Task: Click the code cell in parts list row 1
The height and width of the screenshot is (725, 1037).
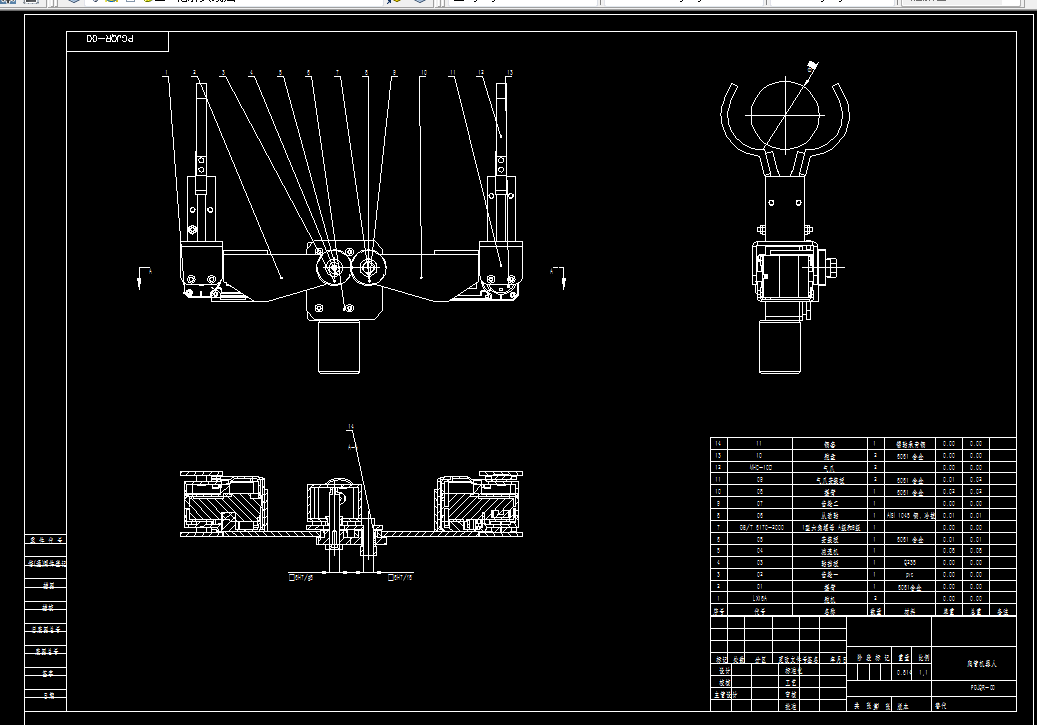Action: pos(760,599)
